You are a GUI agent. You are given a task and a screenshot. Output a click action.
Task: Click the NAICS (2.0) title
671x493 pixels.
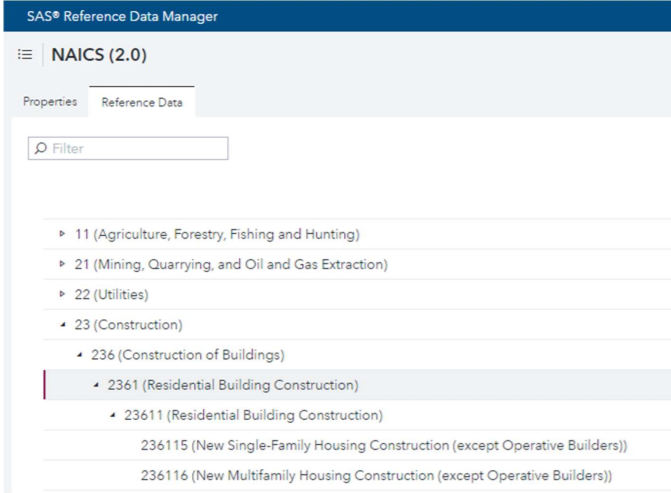99,55
